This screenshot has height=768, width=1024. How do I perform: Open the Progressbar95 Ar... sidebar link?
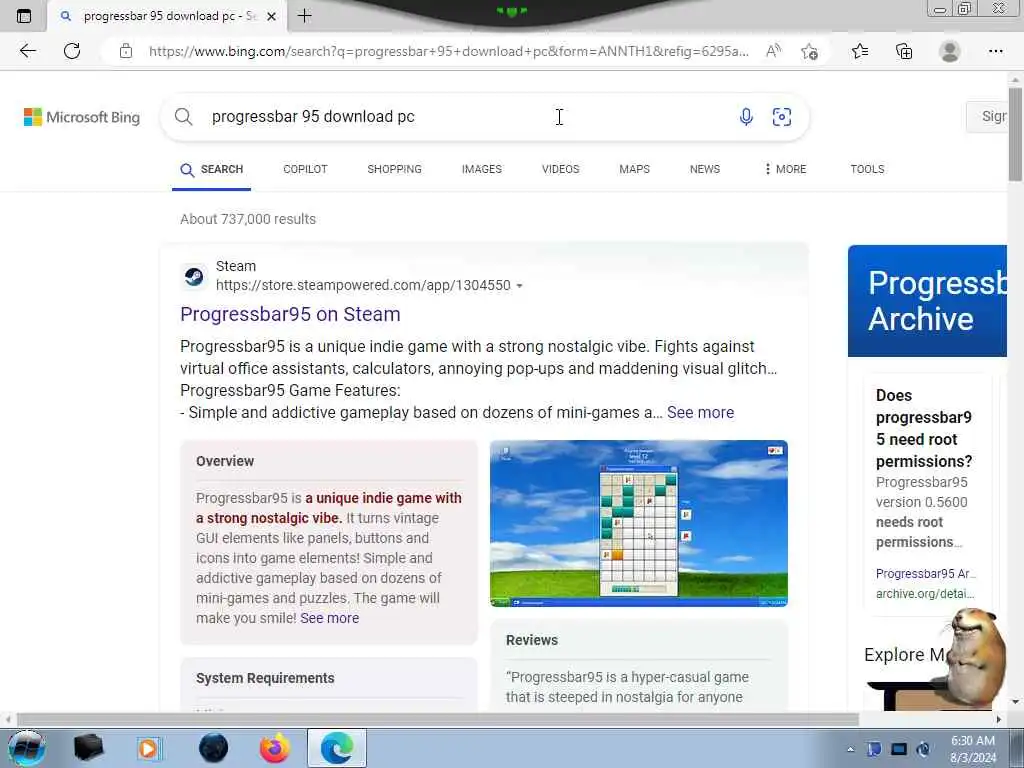click(925, 573)
